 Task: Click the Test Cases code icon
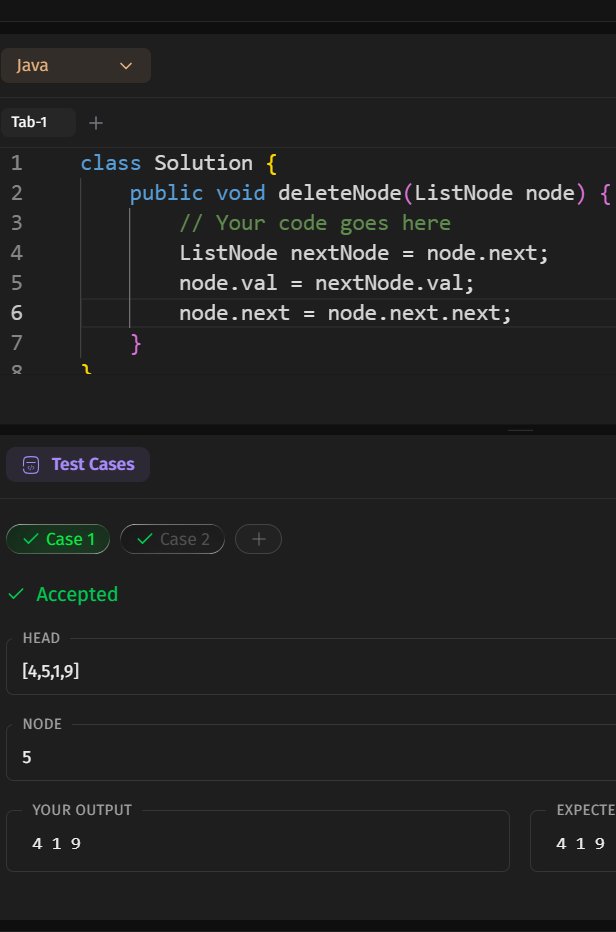pyautogui.click(x=31, y=465)
